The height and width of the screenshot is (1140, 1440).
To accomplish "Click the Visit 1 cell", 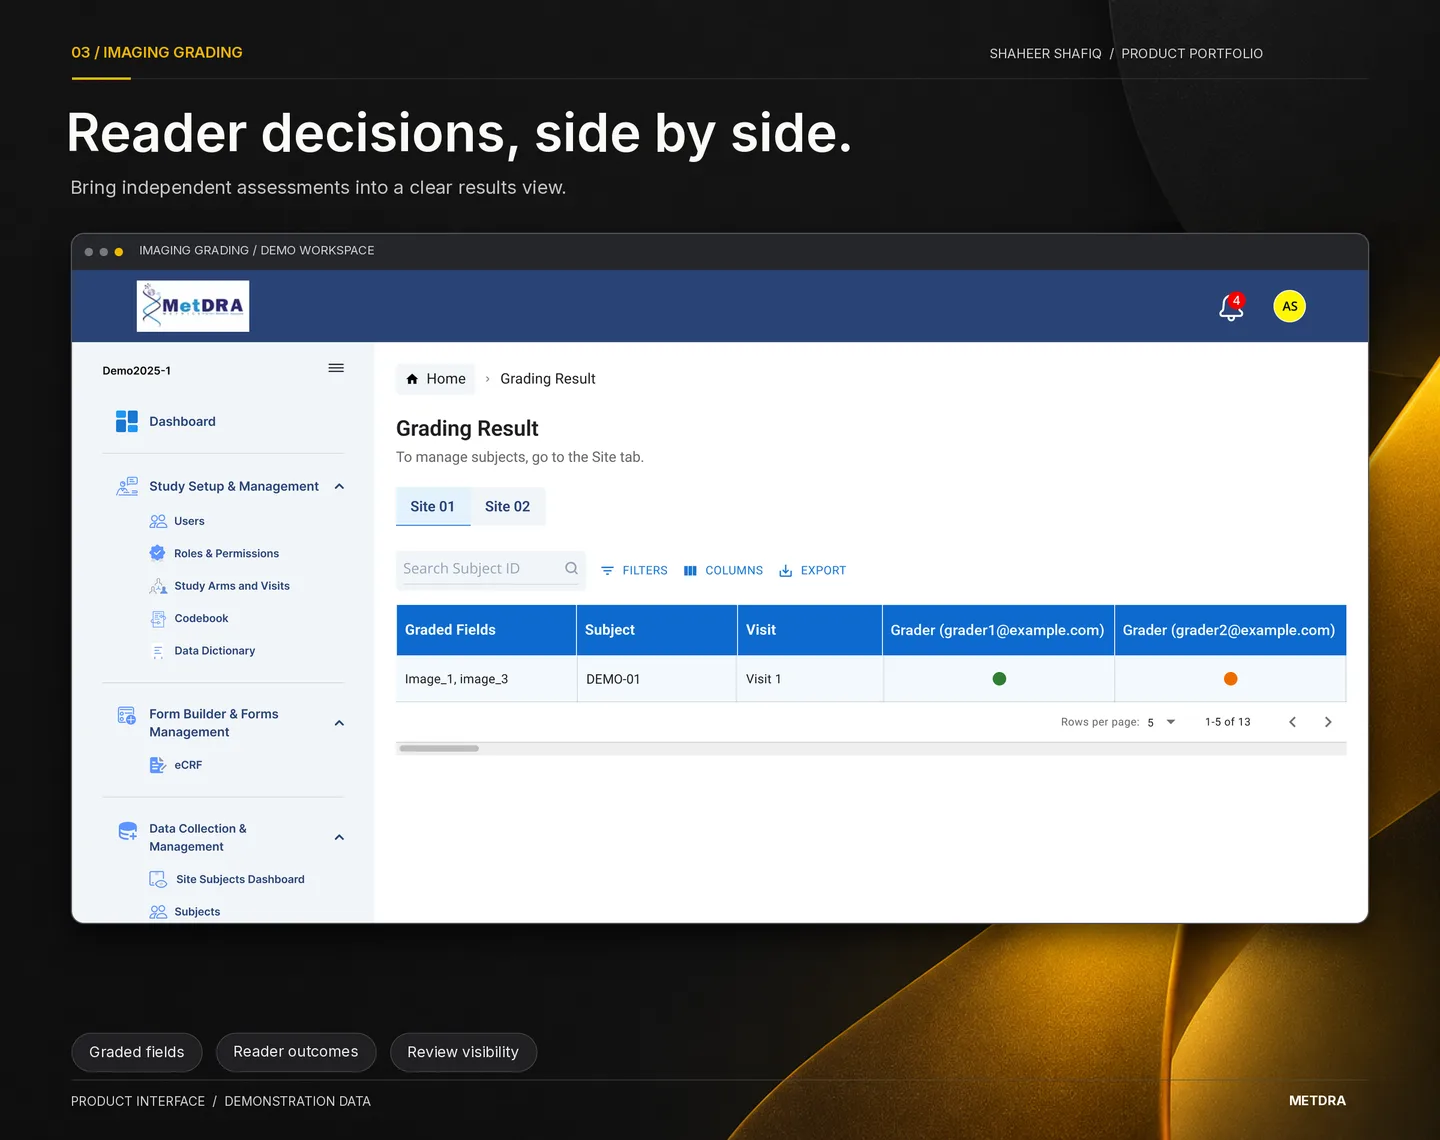I will [810, 679].
